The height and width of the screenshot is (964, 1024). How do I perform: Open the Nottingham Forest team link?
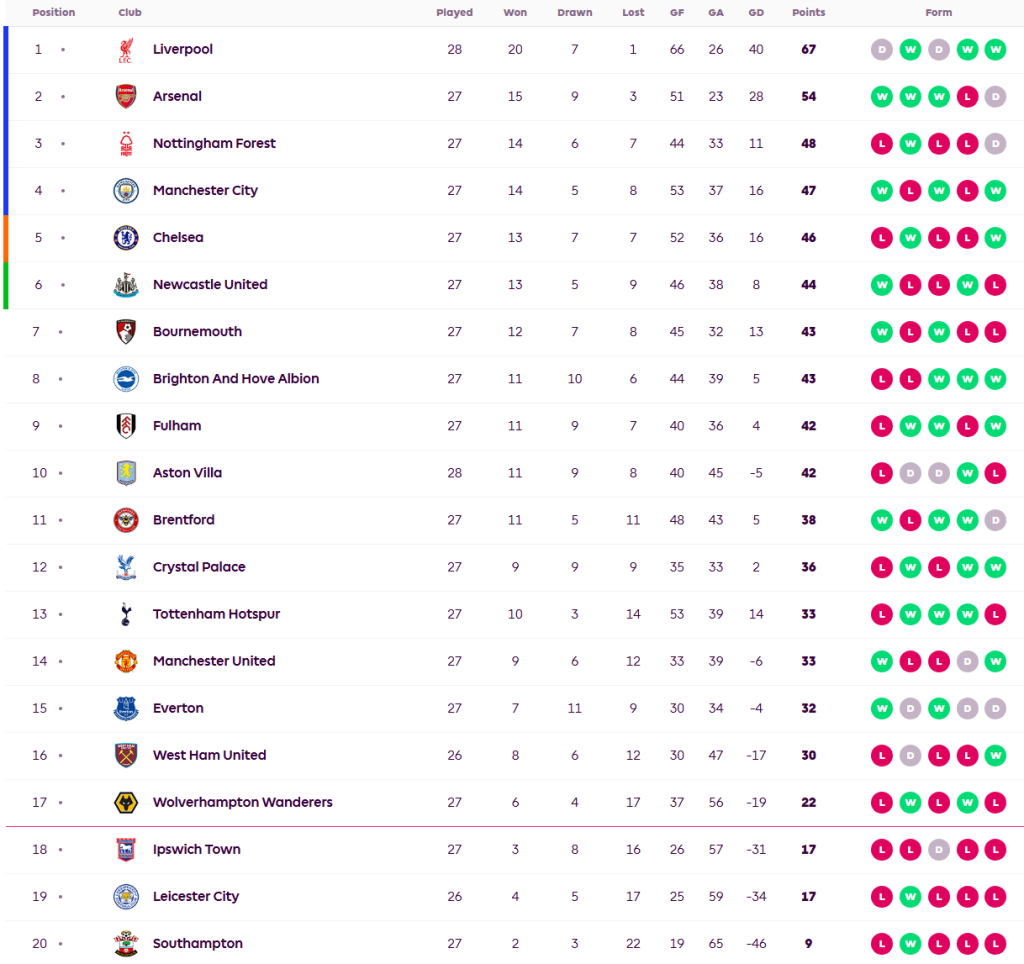click(x=214, y=144)
